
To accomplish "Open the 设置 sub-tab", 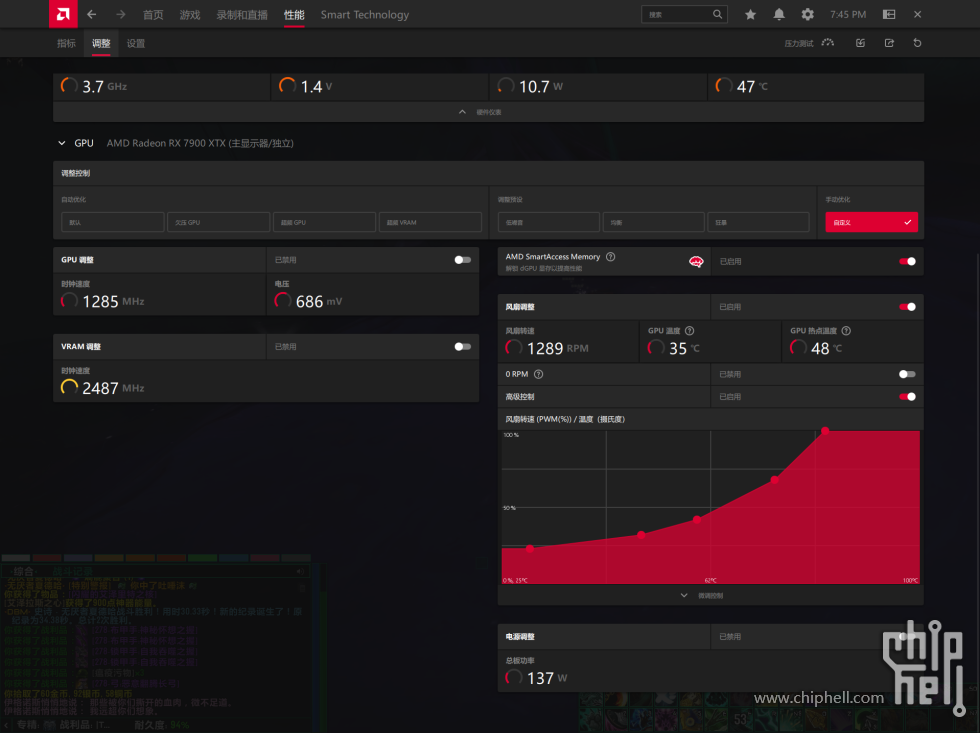I will coord(136,43).
